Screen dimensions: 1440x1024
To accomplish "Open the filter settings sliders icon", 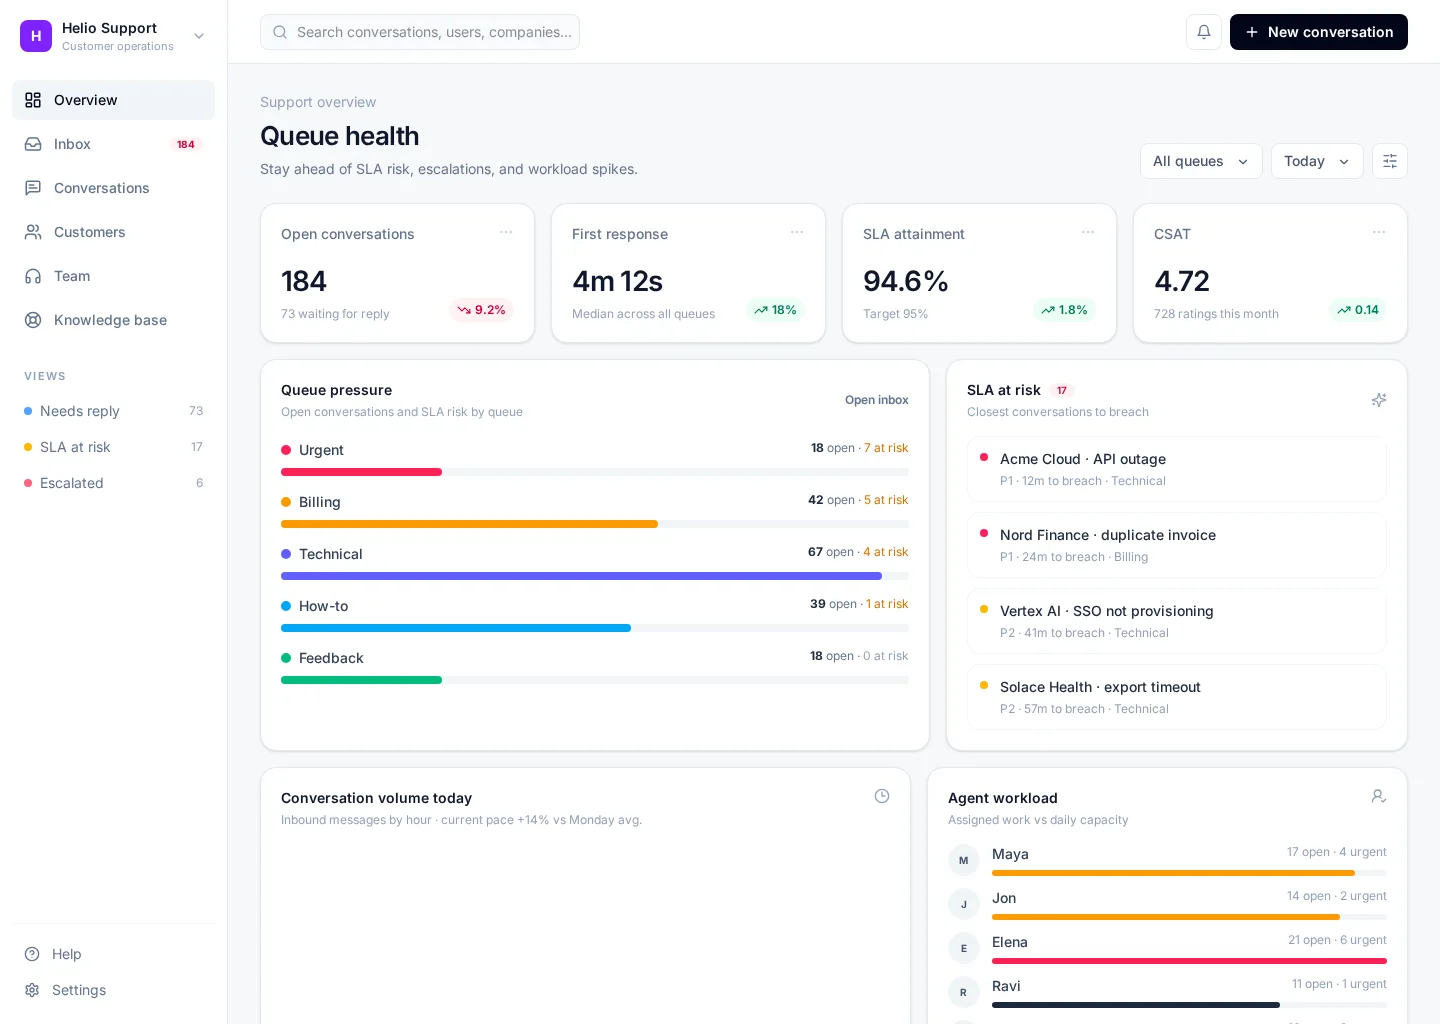I will pyautogui.click(x=1390, y=161).
